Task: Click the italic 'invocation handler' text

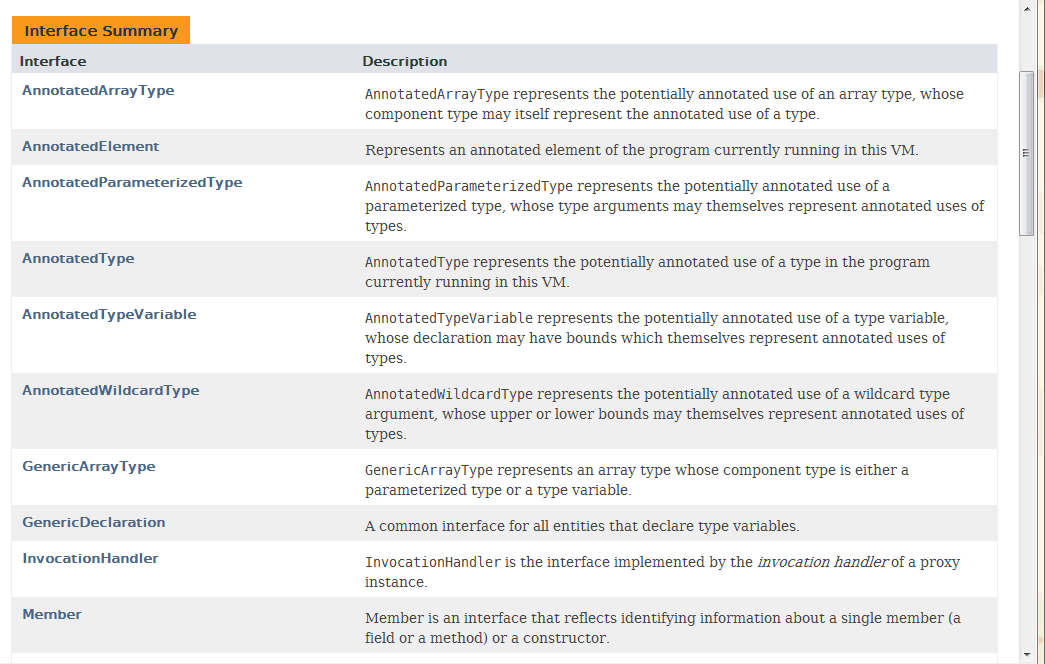Action: tap(822, 562)
